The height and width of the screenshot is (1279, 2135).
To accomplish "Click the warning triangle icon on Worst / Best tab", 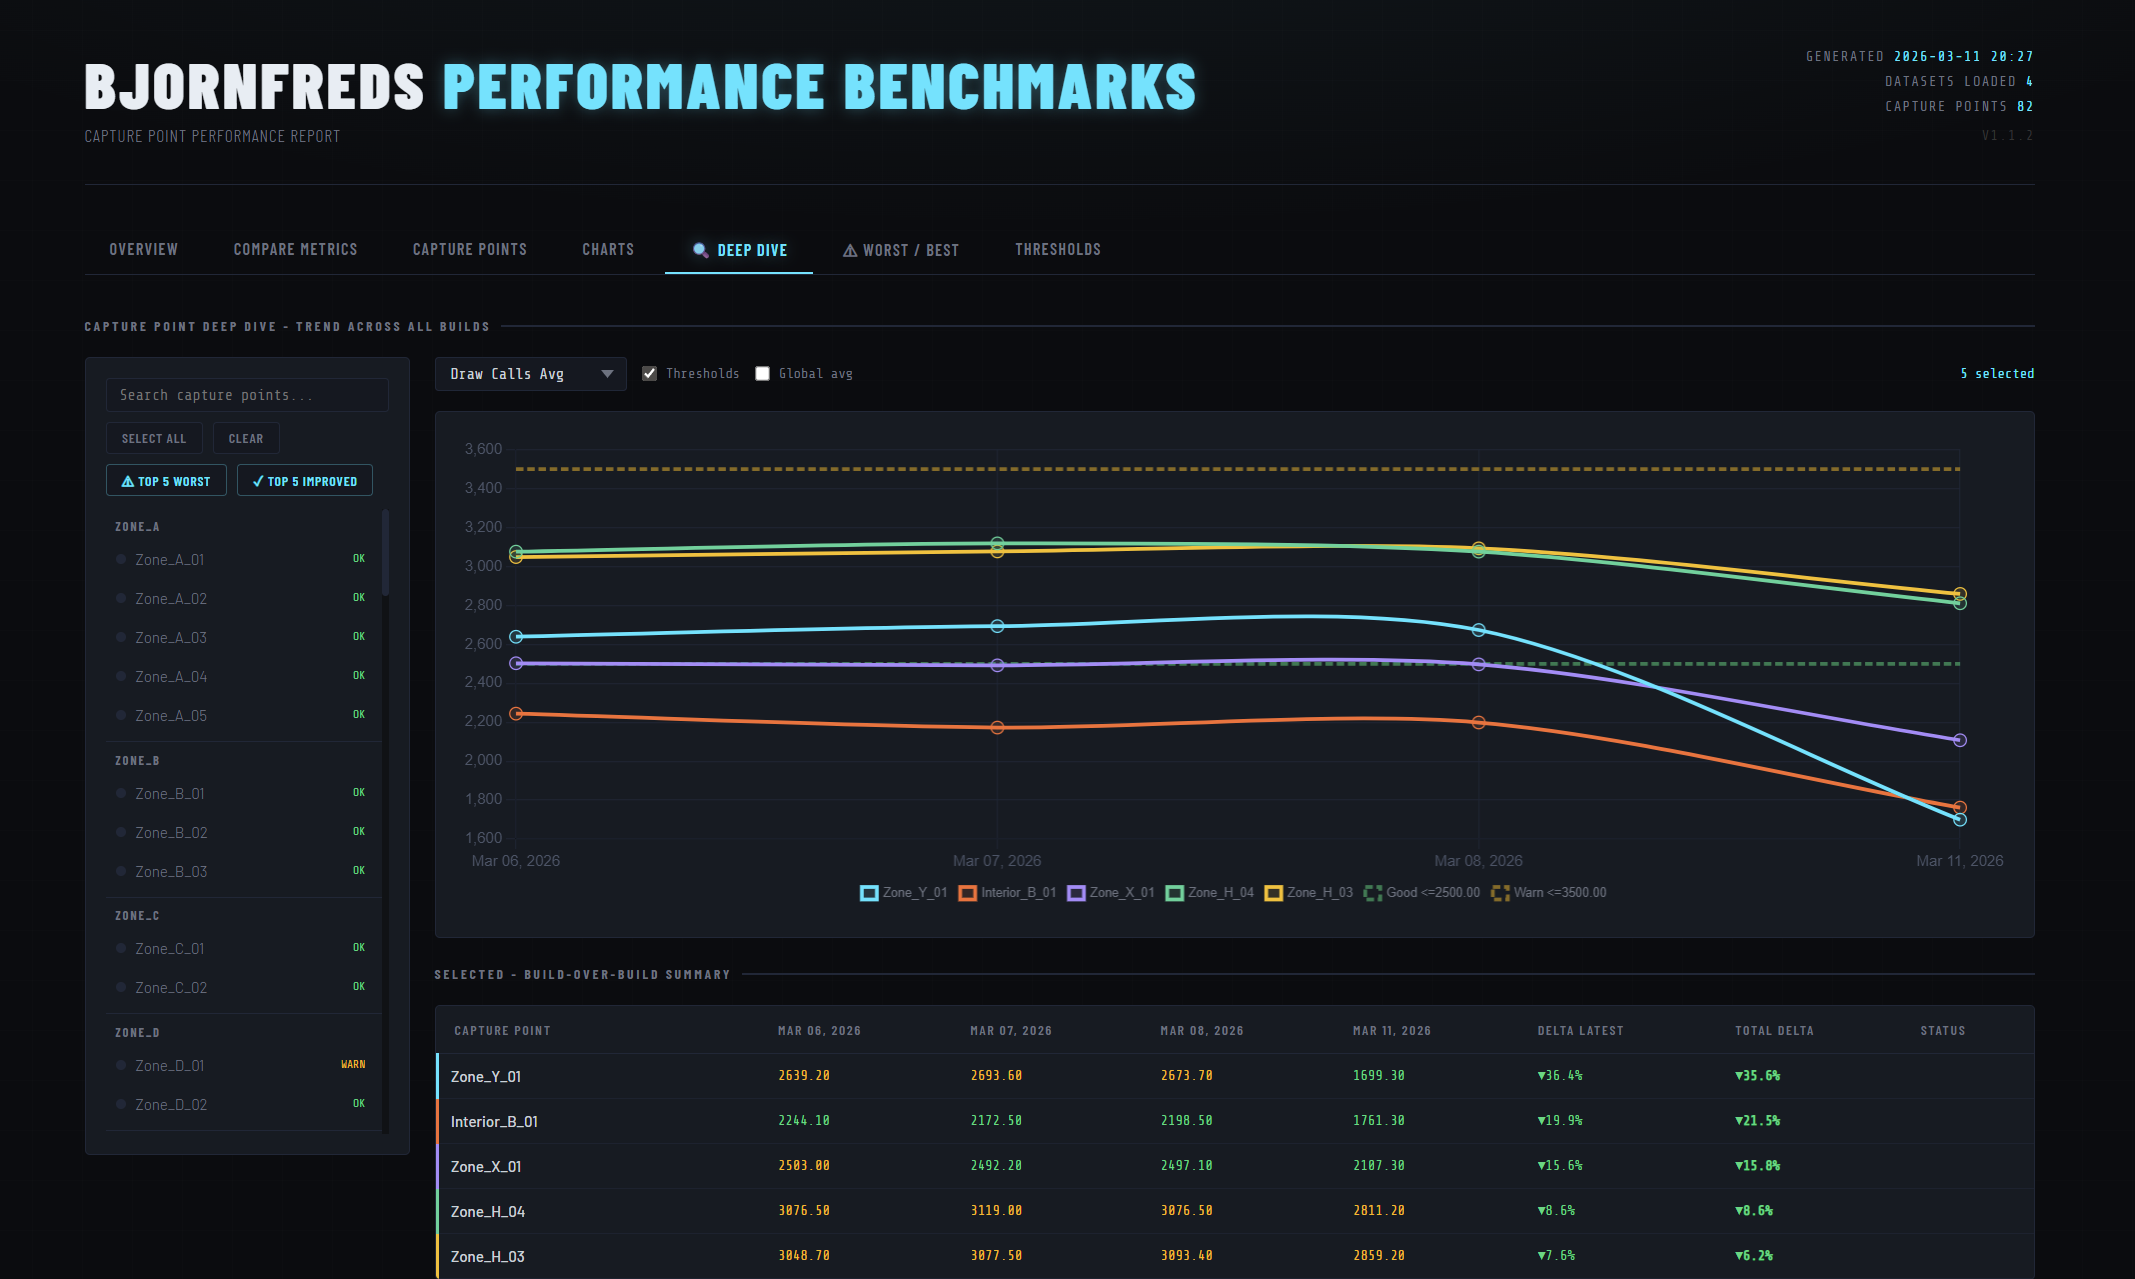I will pyautogui.click(x=849, y=250).
